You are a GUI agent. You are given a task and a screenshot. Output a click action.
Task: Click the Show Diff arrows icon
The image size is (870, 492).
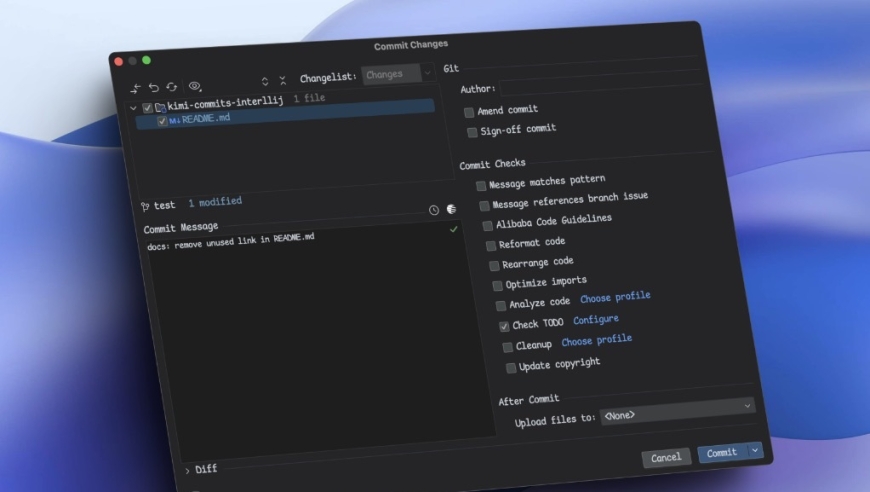point(136,89)
